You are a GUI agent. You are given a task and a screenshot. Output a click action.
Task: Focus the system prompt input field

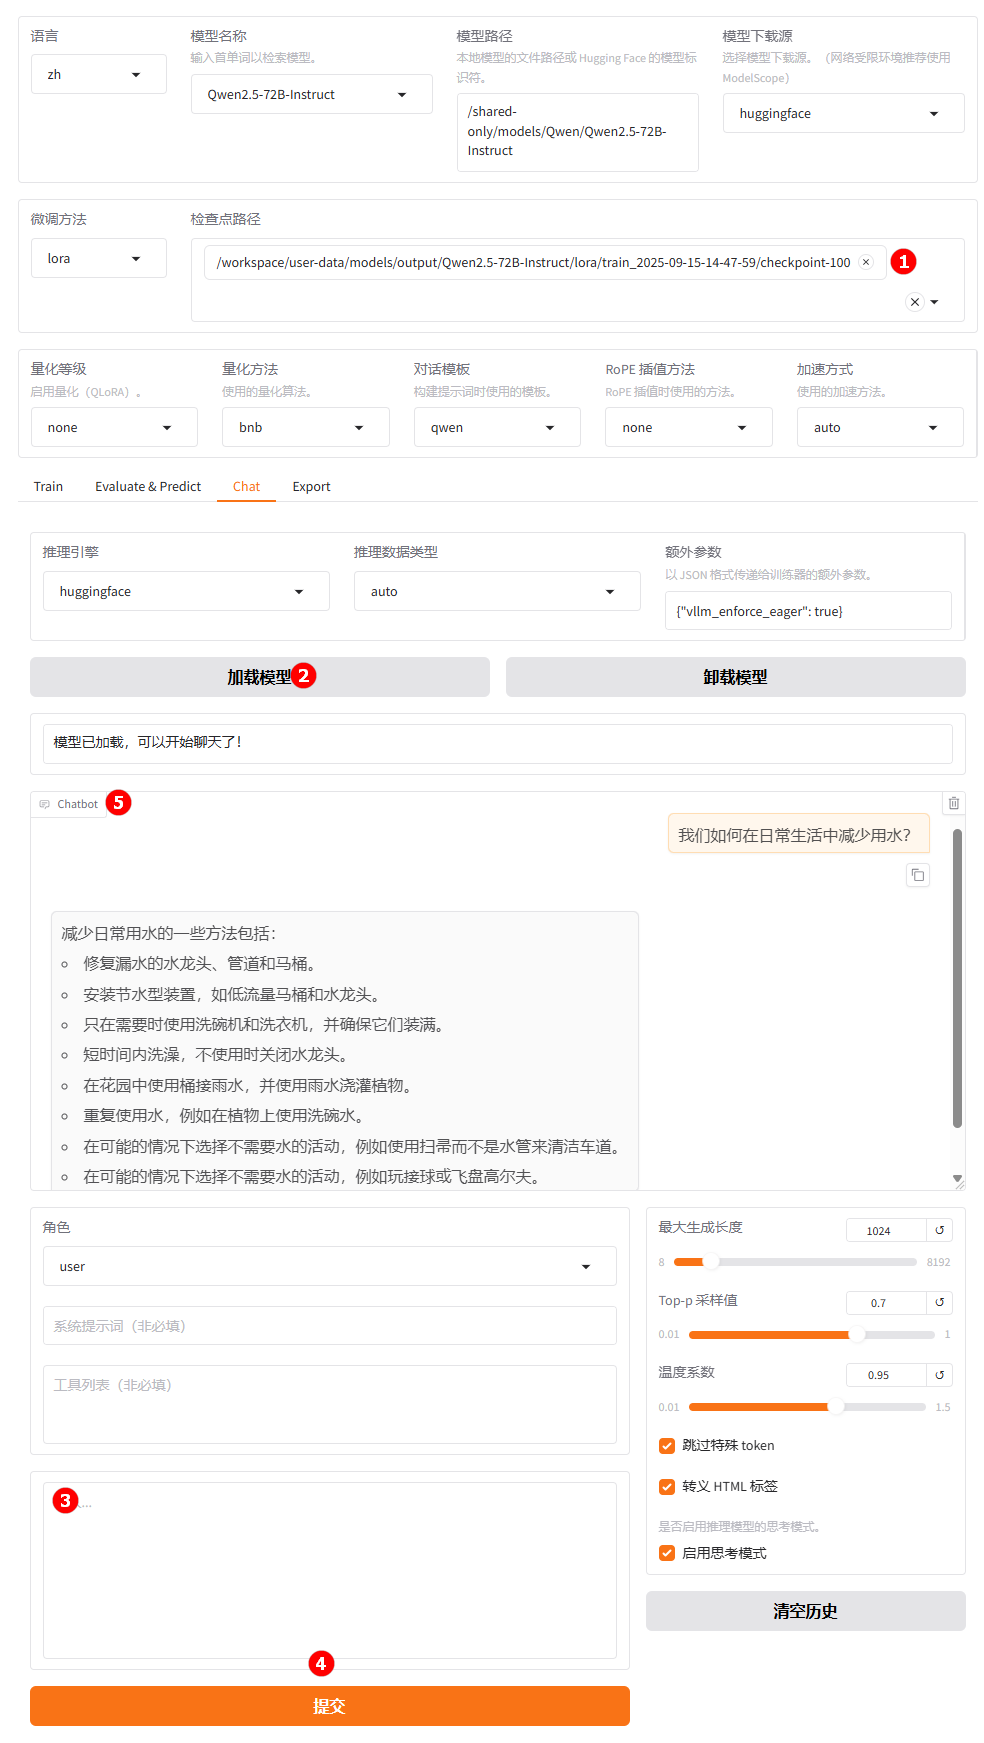tap(329, 1326)
